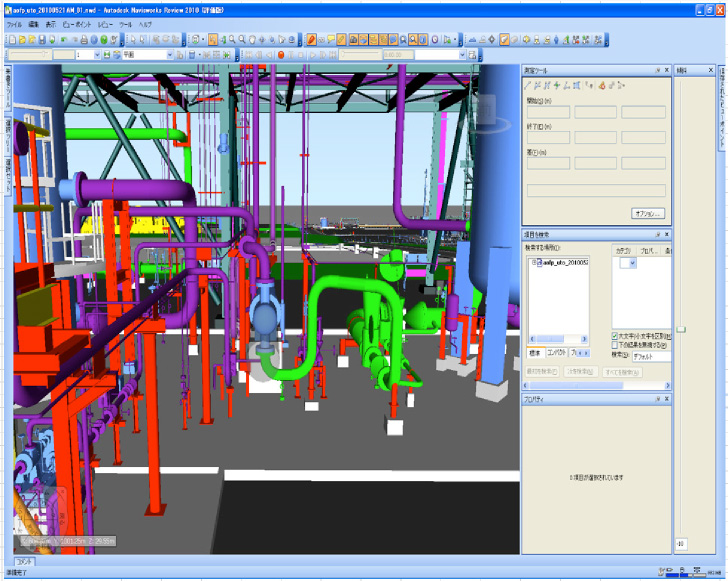
Task: Toggle the match case search checkbox
Action: point(616,336)
